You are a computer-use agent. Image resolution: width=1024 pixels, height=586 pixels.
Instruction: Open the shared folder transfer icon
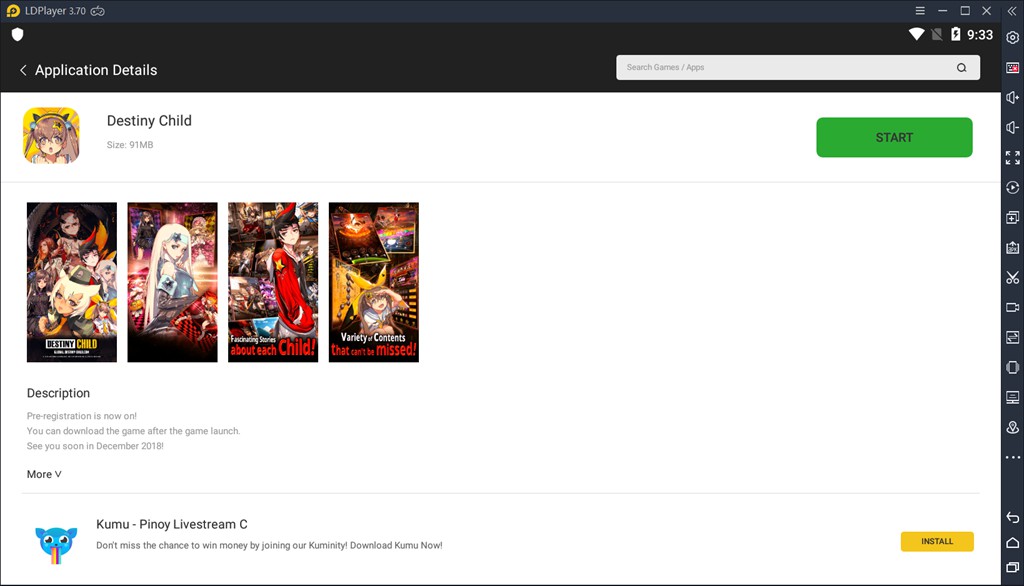pos(1012,337)
